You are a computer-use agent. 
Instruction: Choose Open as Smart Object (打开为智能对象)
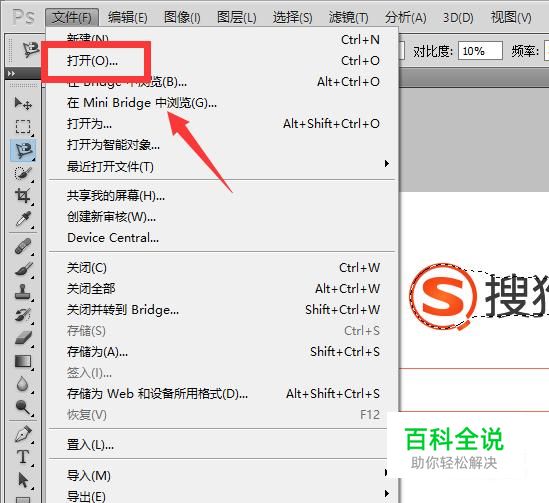click(223, 145)
